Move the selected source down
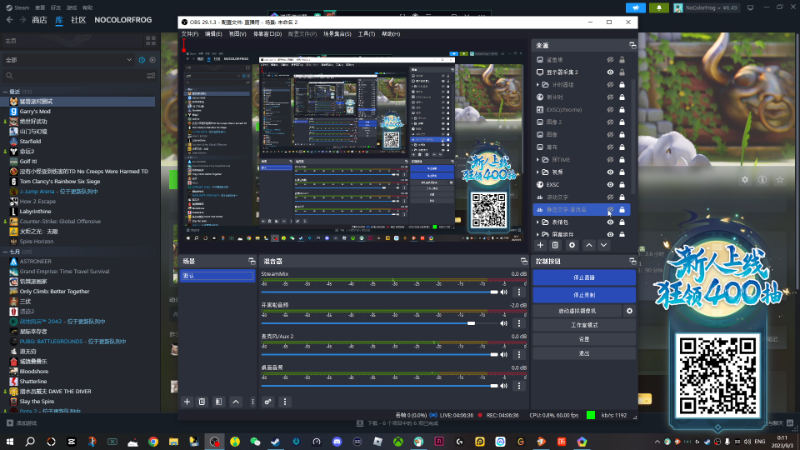Image resolution: width=800 pixels, height=450 pixels. click(x=604, y=245)
